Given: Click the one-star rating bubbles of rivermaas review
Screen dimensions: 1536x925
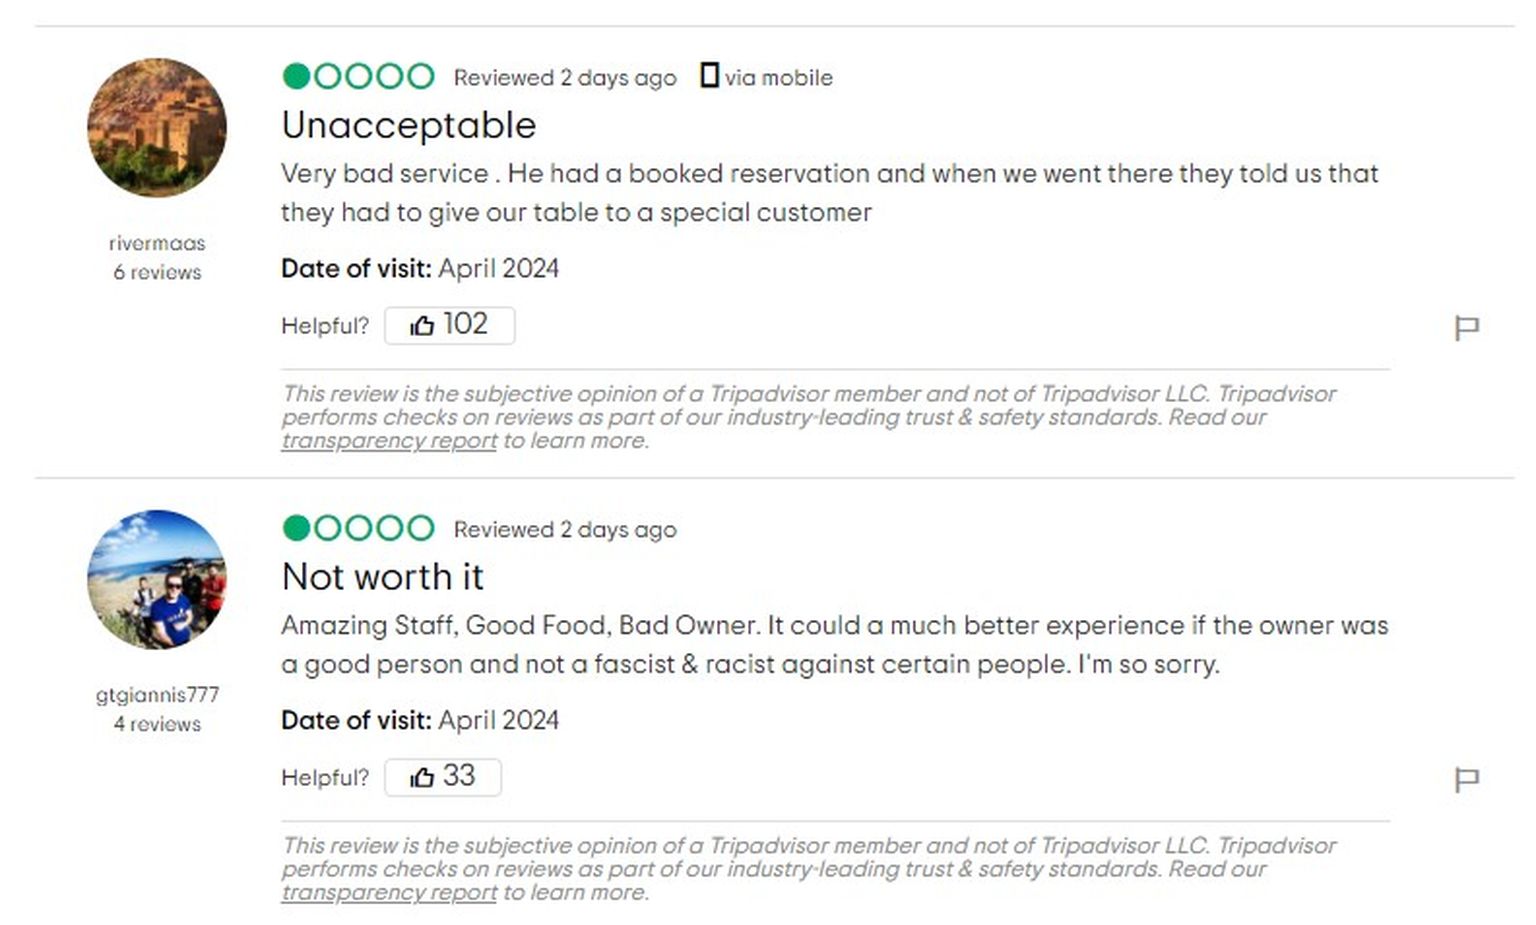Looking at the screenshot, I should coord(358,76).
